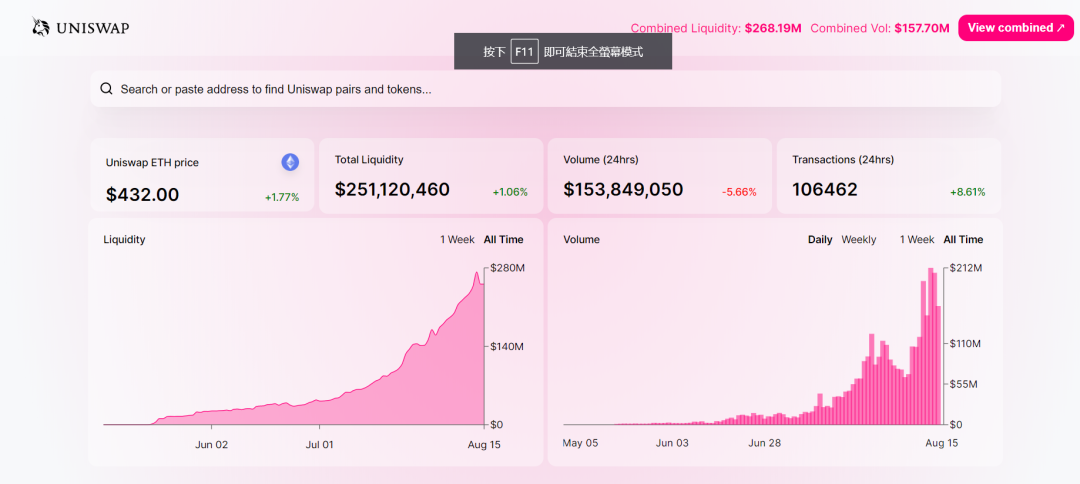Image resolution: width=1080 pixels, height=484 pixels.
Task: Click the $212M volume axis label
Action: [x=966, y=268]
